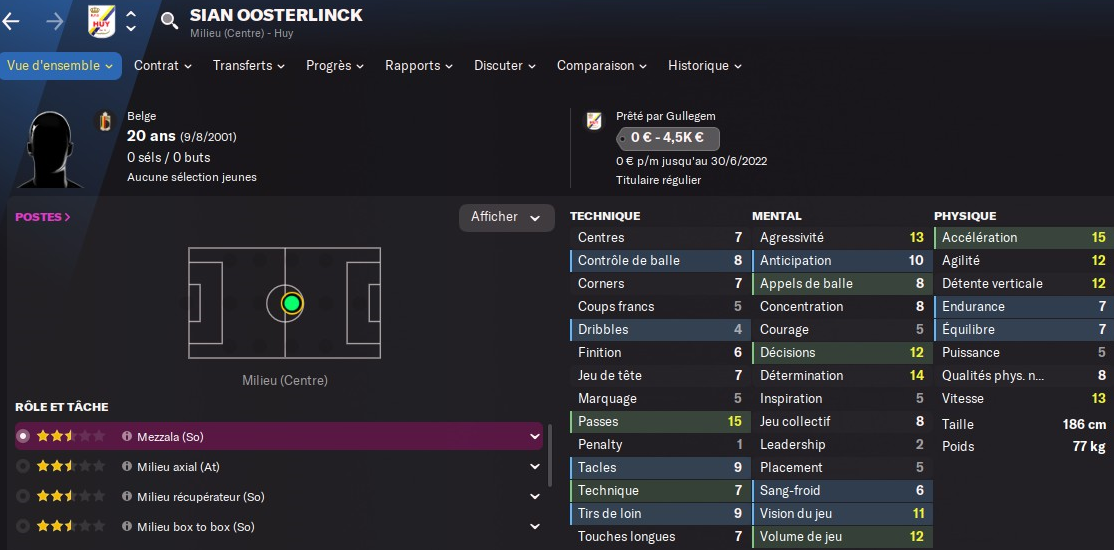The height and width of the screenshot is (552, 1114).
Task: Click the POSTES link
Action: point(42,217)
